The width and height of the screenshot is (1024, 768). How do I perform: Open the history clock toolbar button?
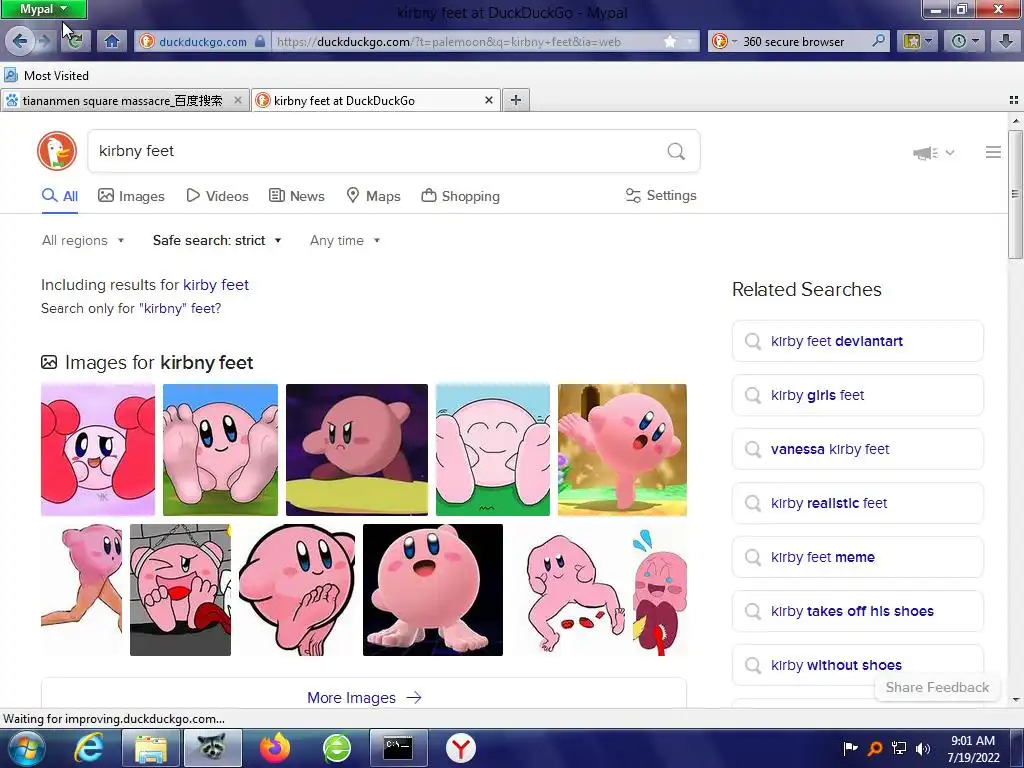click(x=965, y=42)
